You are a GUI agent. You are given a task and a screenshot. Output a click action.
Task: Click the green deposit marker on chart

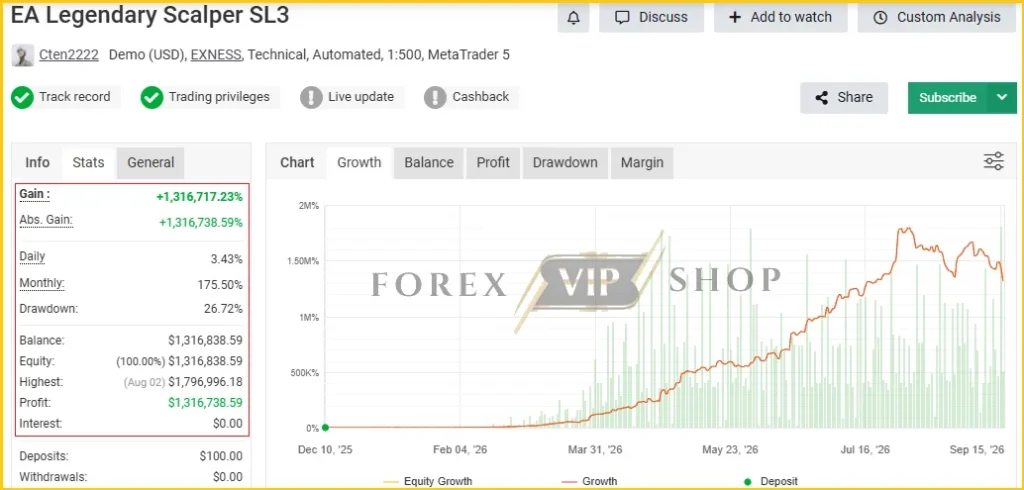click(x=325, y=428)
